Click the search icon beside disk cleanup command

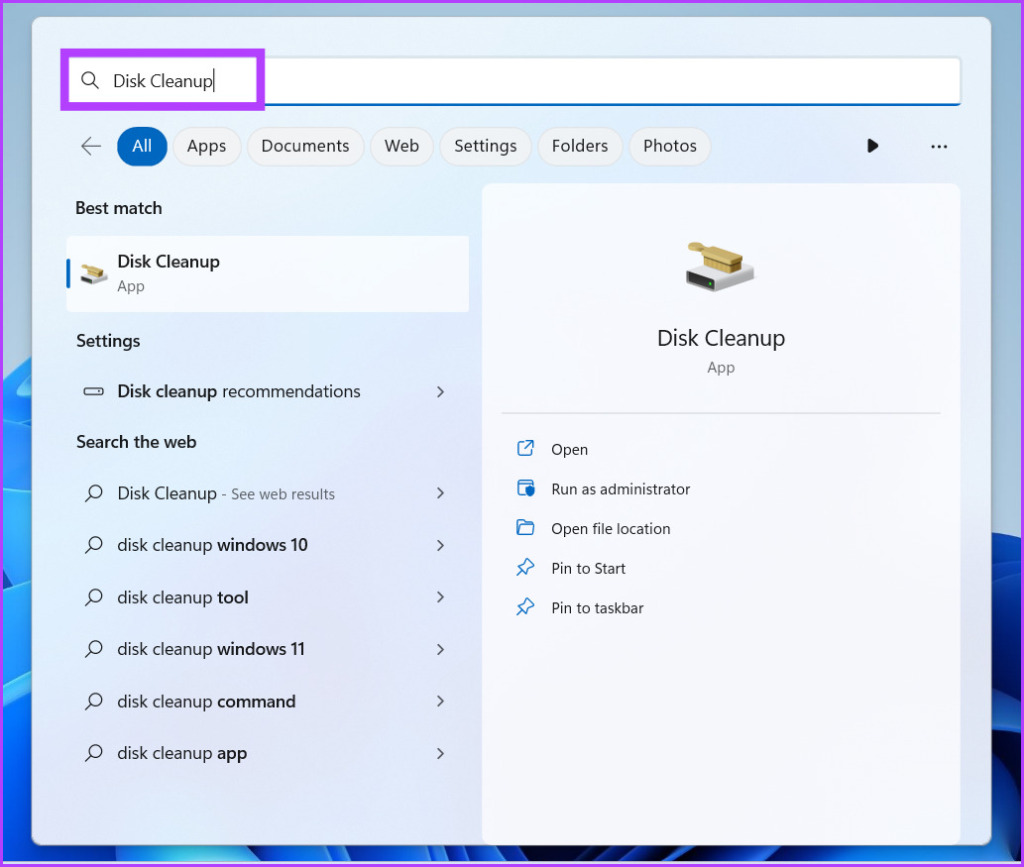tap(93, 701)
